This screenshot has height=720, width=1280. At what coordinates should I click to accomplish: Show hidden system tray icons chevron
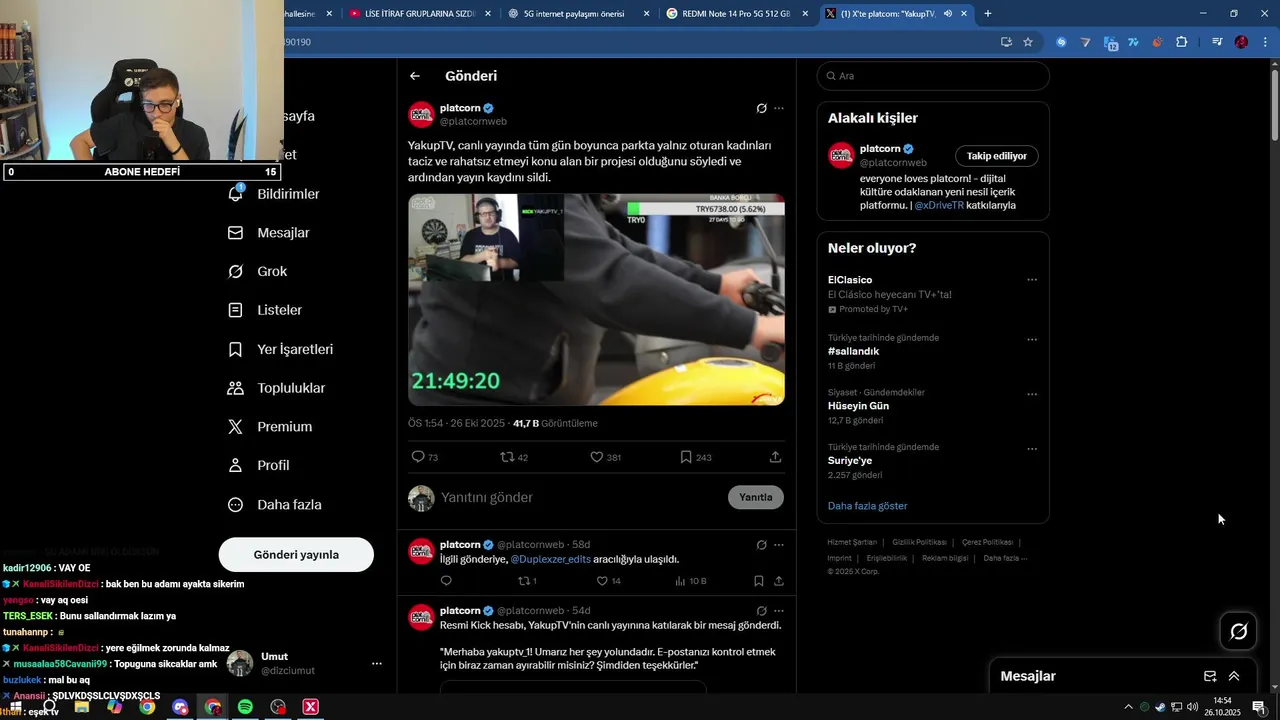(x=1129, y=707)
